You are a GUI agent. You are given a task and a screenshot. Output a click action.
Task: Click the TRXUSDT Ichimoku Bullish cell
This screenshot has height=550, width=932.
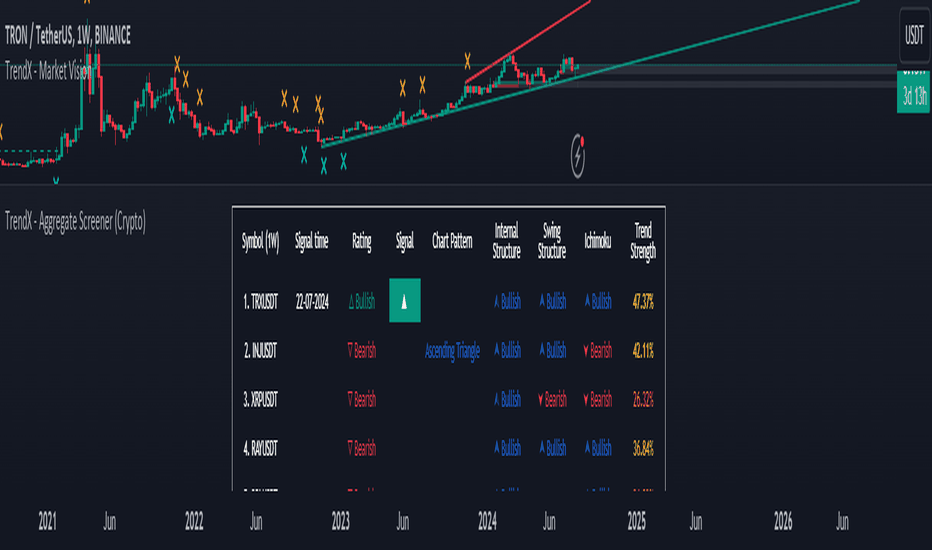pyautogui.click(x=597, y=301)
